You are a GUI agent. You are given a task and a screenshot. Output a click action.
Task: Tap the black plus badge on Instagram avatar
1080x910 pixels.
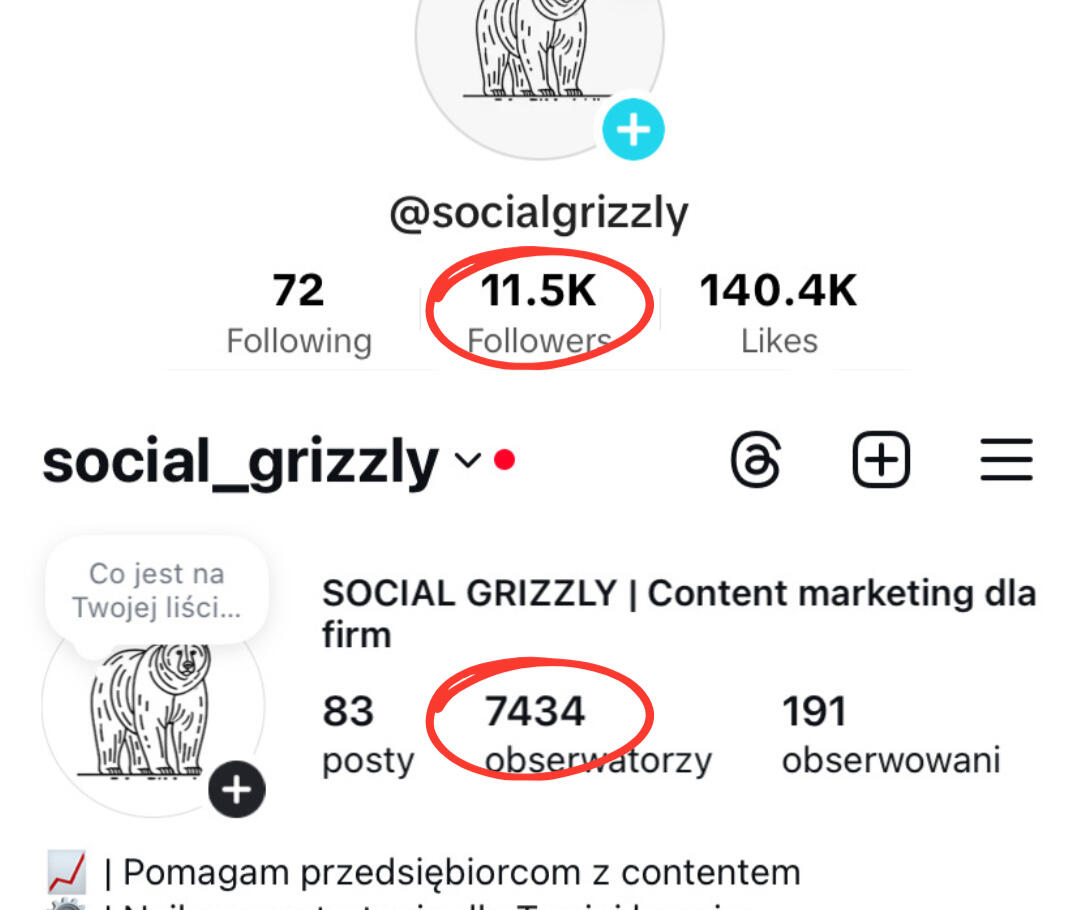(237, 791)
